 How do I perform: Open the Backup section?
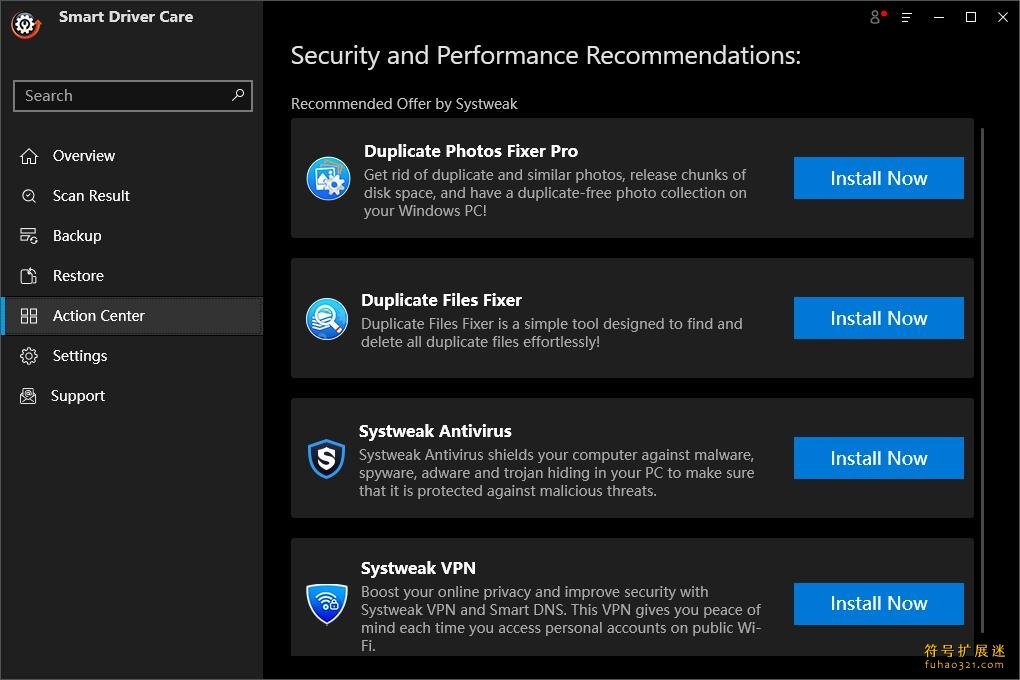click(x=132, y=236)
